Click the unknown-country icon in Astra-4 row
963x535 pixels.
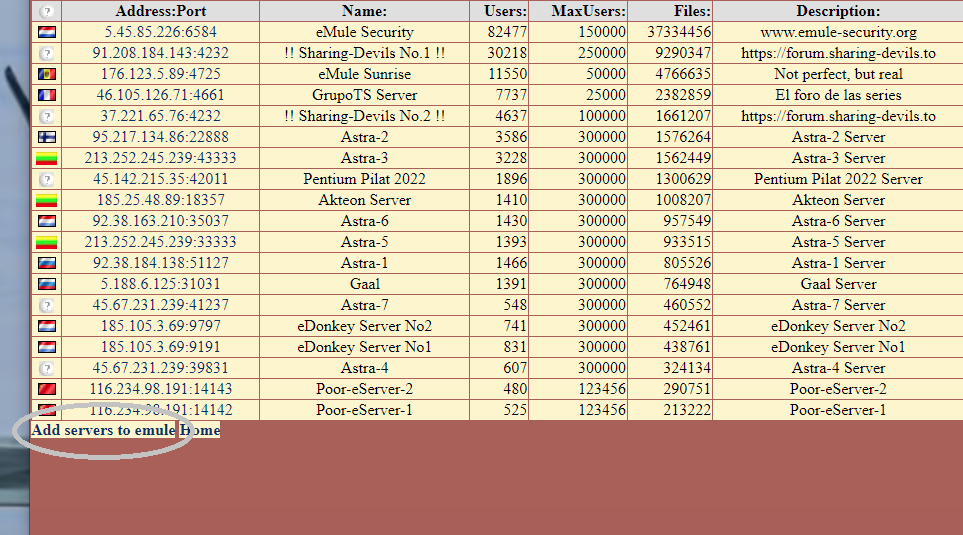pos(47,369)
